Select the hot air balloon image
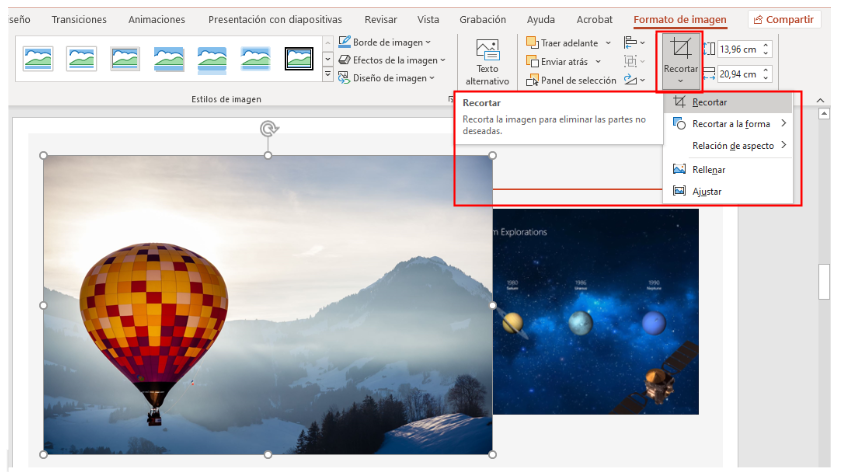 point(267,305)
